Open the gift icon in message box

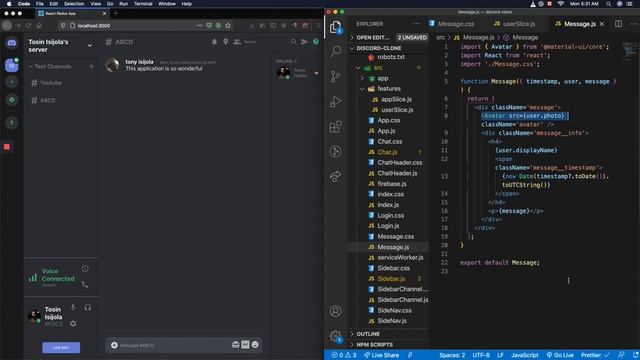click(x=236, y=345)
